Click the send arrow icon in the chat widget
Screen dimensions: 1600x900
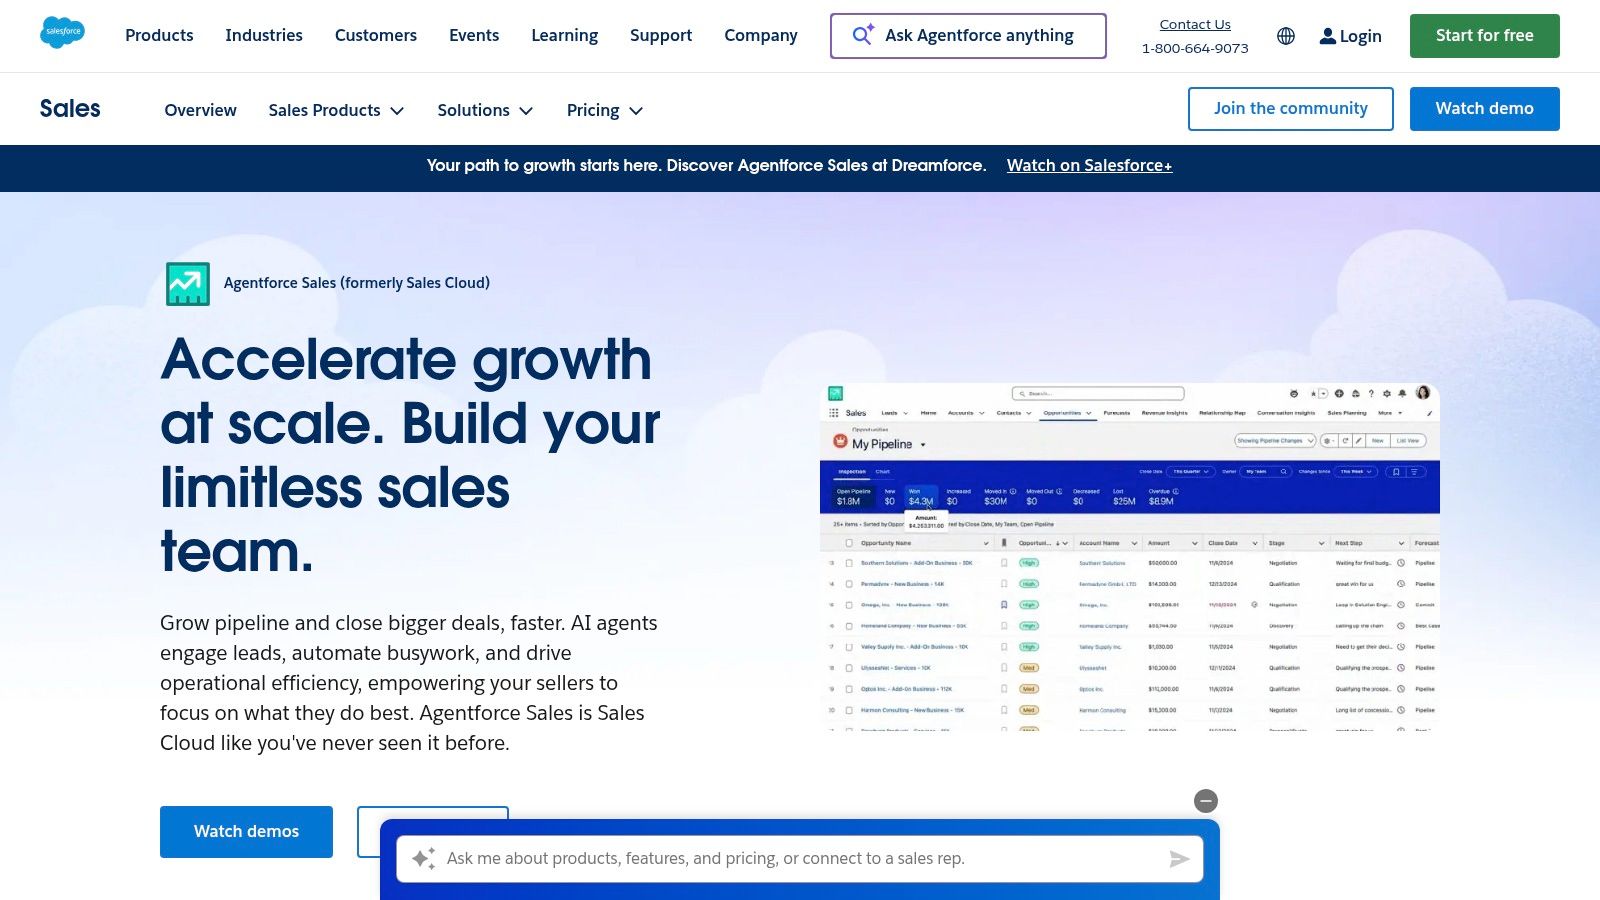(x=1179, y=858)
